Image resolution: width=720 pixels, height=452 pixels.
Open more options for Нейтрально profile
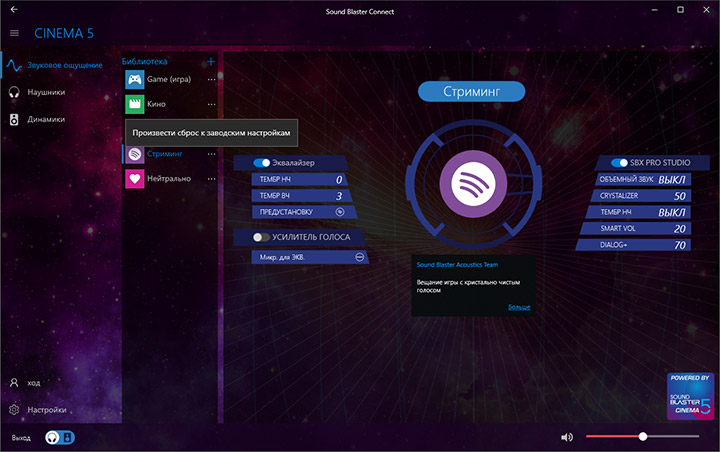click(x=211, y=179)
